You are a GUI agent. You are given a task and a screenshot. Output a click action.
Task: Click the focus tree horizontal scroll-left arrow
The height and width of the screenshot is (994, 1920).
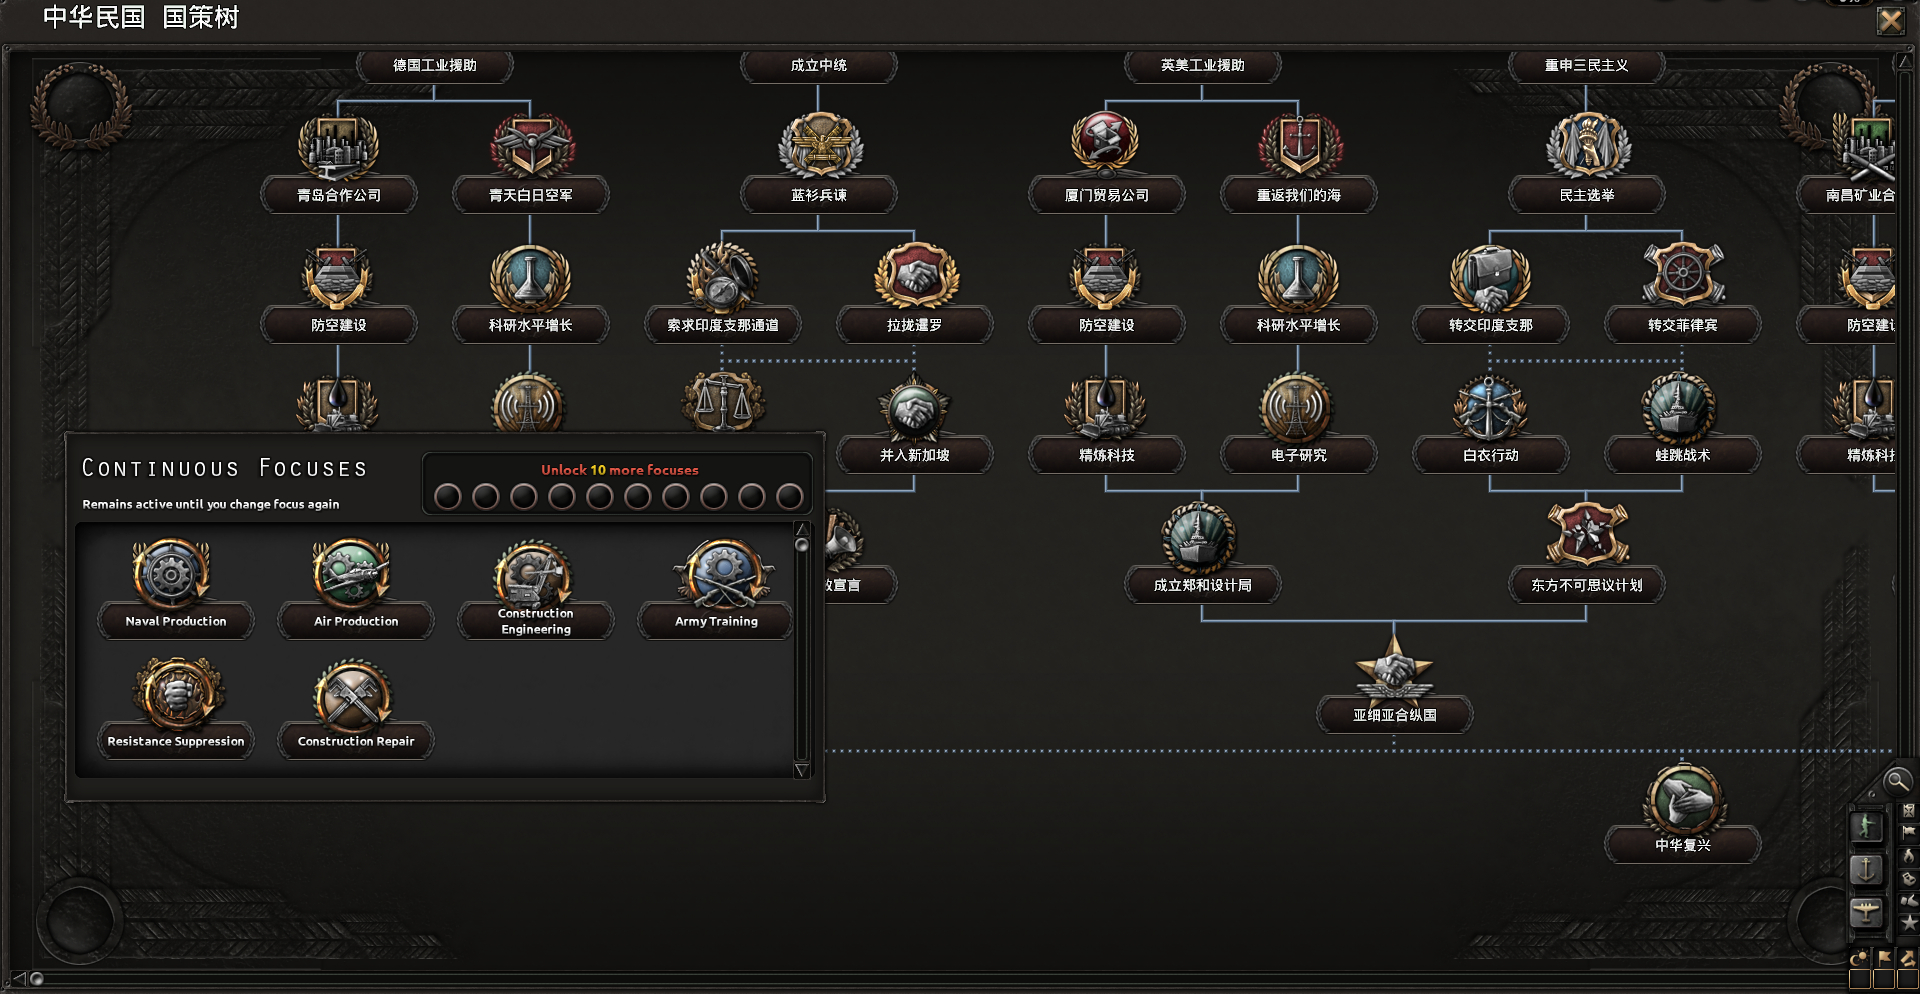(x=18, y=978)
